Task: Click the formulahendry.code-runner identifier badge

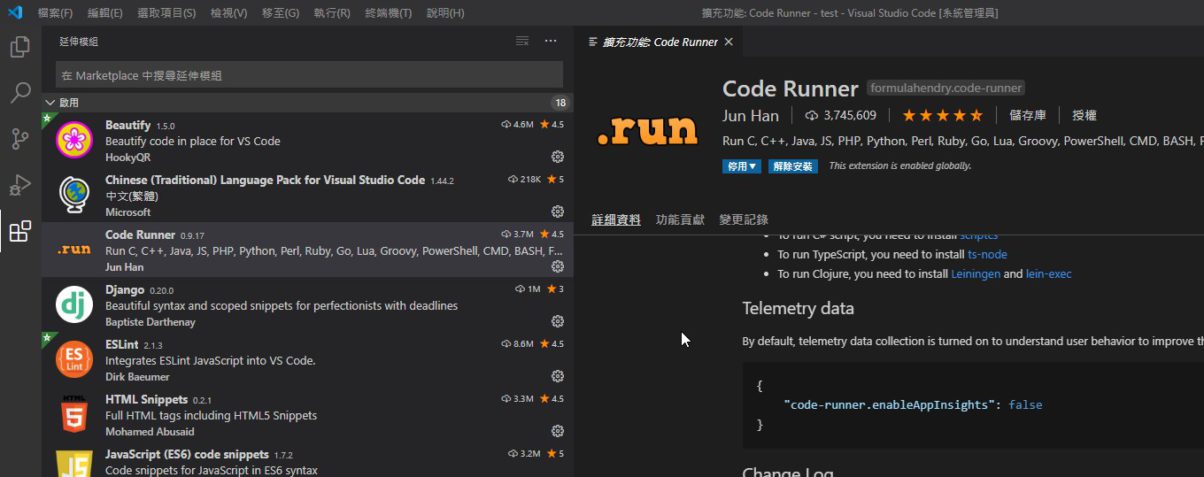Action: coord(945,88)
